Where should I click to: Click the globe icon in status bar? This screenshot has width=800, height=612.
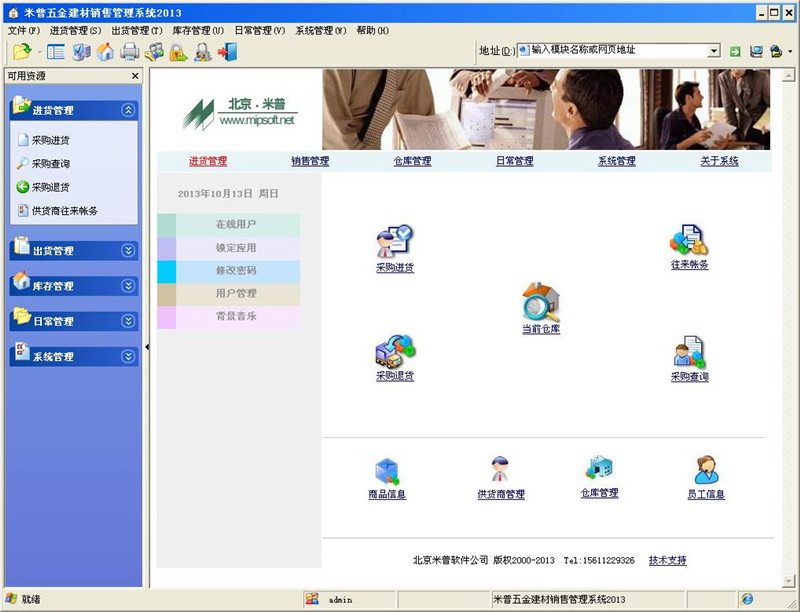click(x=747, y=599)
